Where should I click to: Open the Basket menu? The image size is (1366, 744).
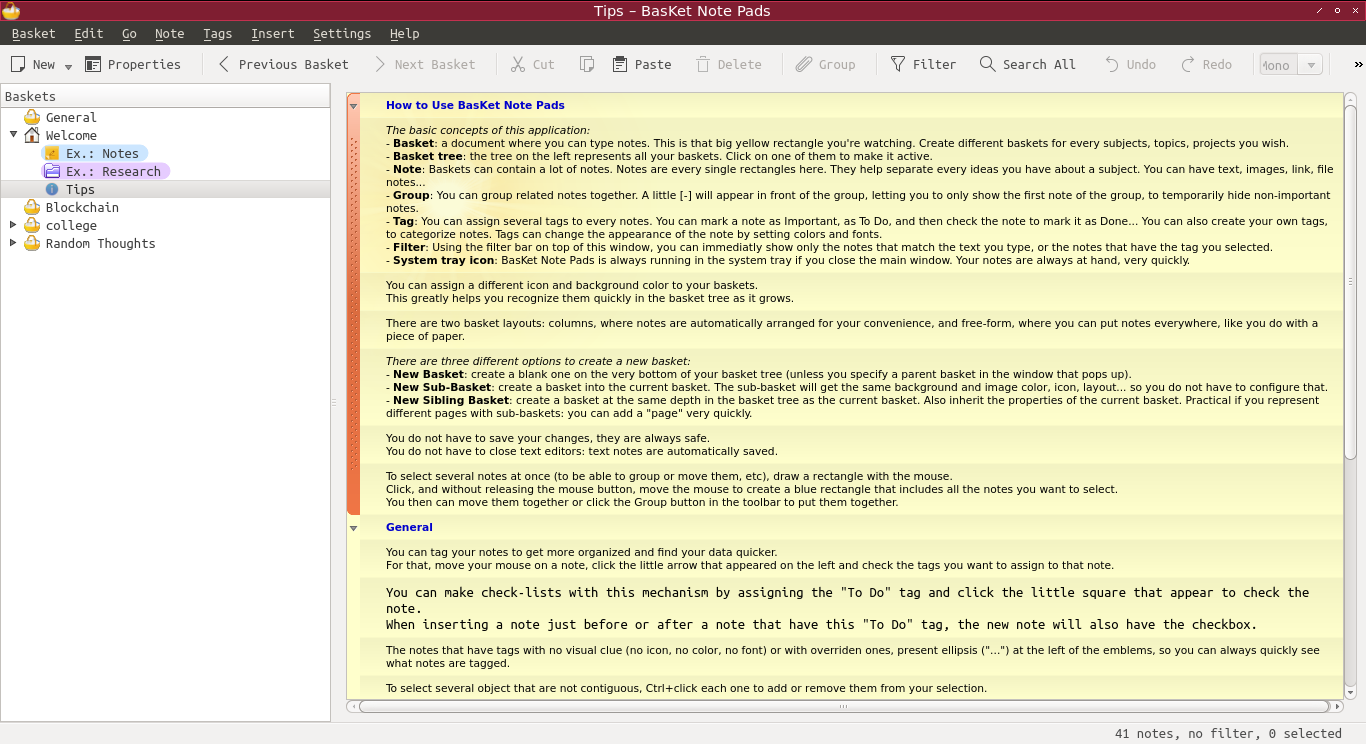(33, 33)
